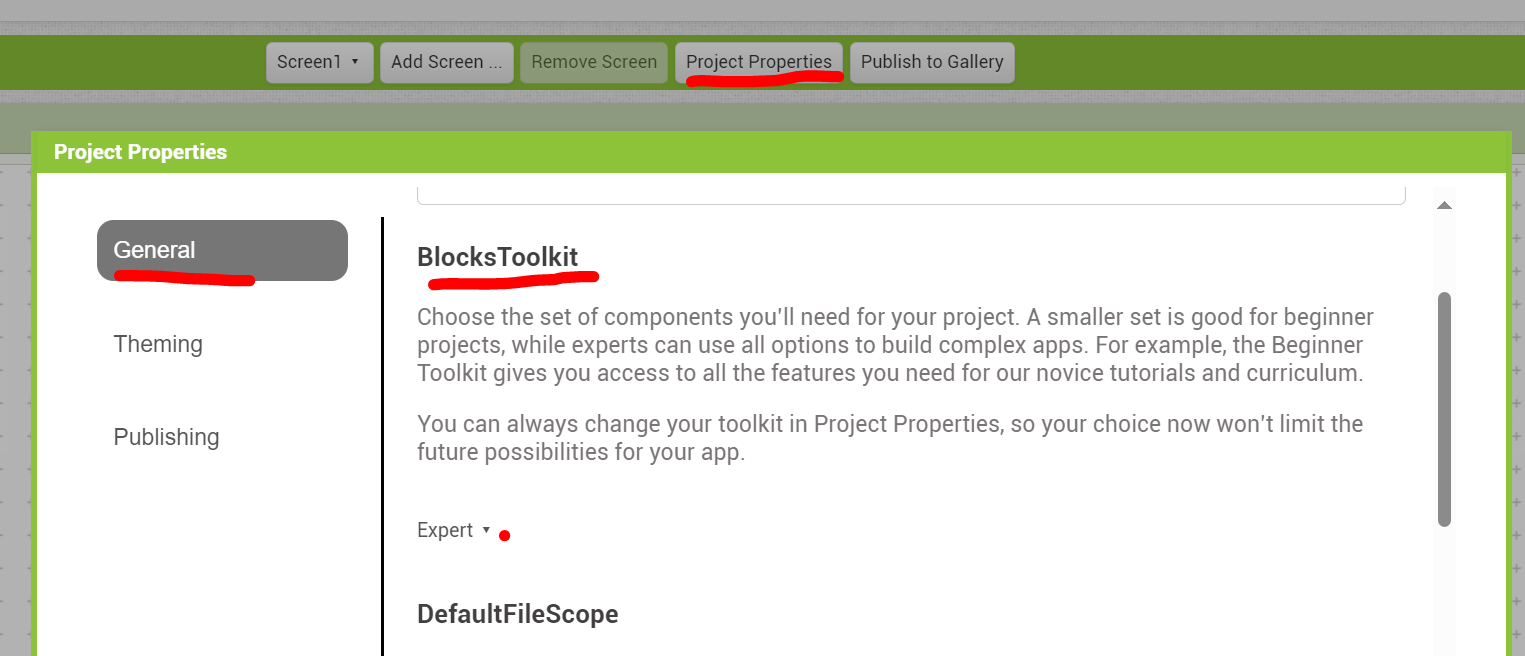Image resolution: width=1525 pixels, height=656 pixels.
Task: Switch to the Publishing tab
Action: tap(166, 437)
